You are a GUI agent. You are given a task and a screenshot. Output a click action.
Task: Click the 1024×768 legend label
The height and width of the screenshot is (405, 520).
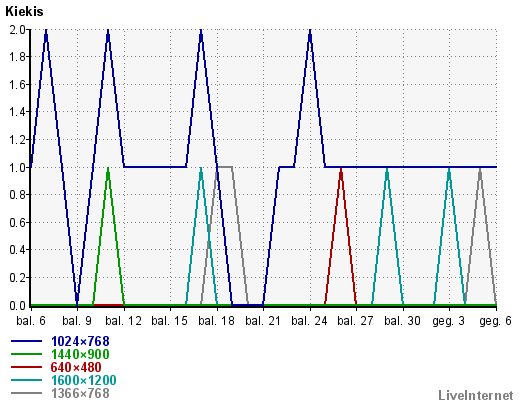click(80, 341)
